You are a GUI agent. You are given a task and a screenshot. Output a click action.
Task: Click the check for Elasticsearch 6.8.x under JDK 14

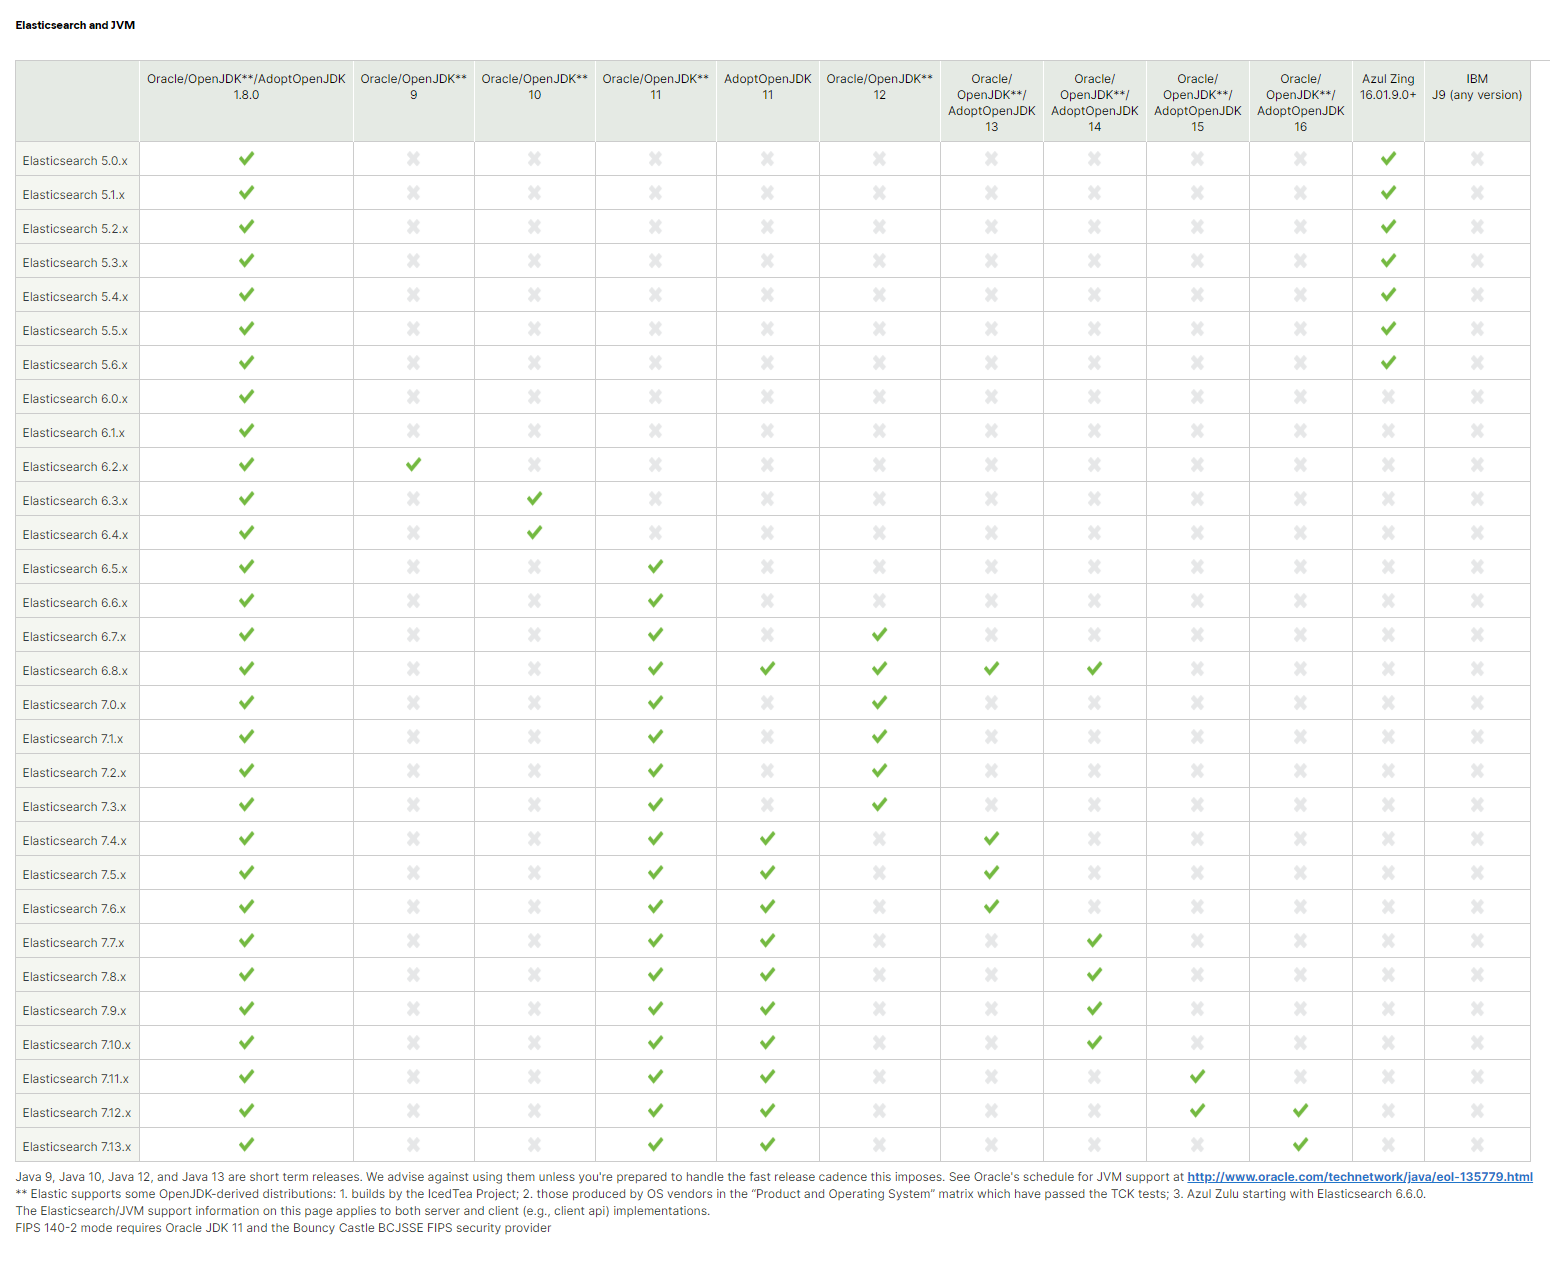pyautogui.click(x=1094, y=668)
